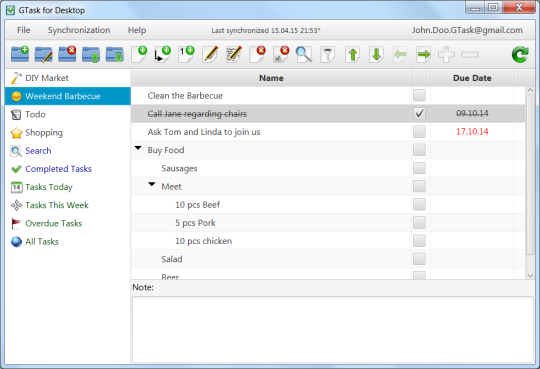Click the filter funnel icon
This screenshot has height=369, width=540.
pyautogui.click(x=328, y=54)
